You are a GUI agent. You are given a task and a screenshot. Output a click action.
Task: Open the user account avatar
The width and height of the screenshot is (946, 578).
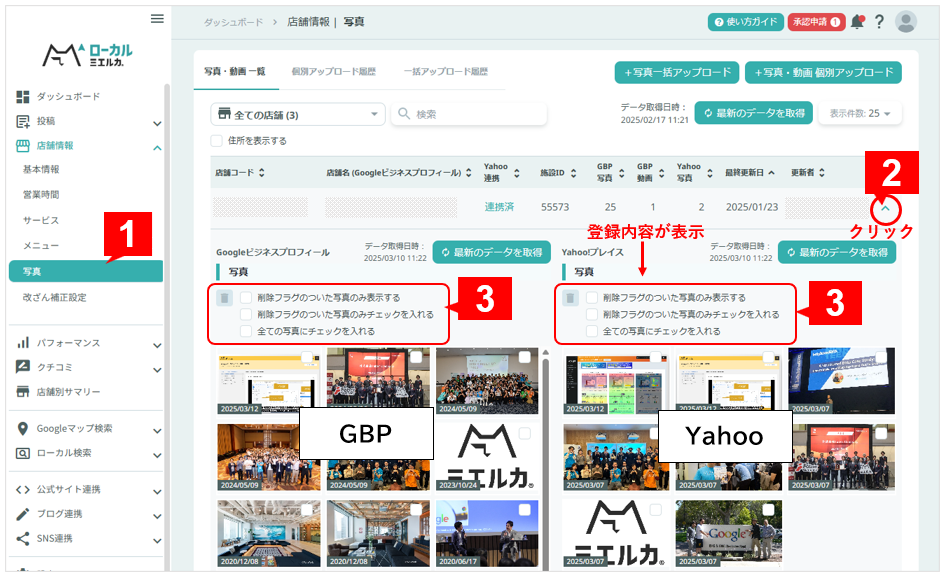coord(906,22)
